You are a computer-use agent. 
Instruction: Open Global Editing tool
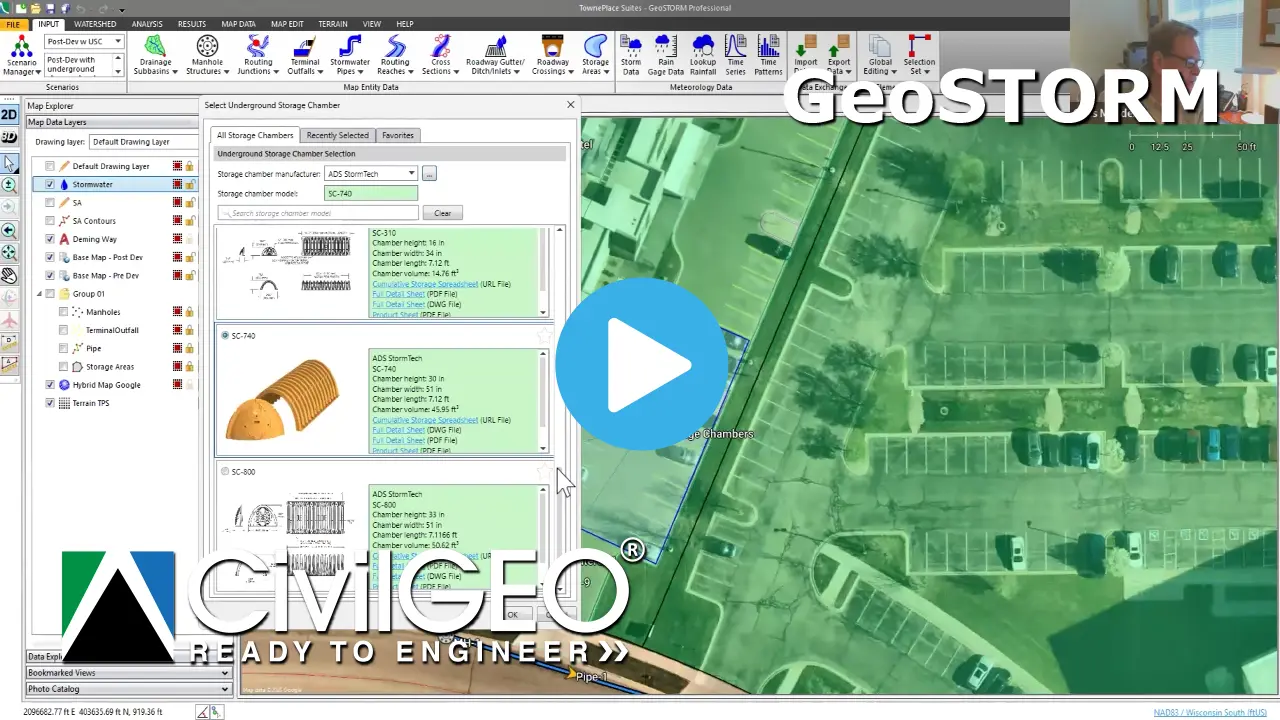(879, 56)
